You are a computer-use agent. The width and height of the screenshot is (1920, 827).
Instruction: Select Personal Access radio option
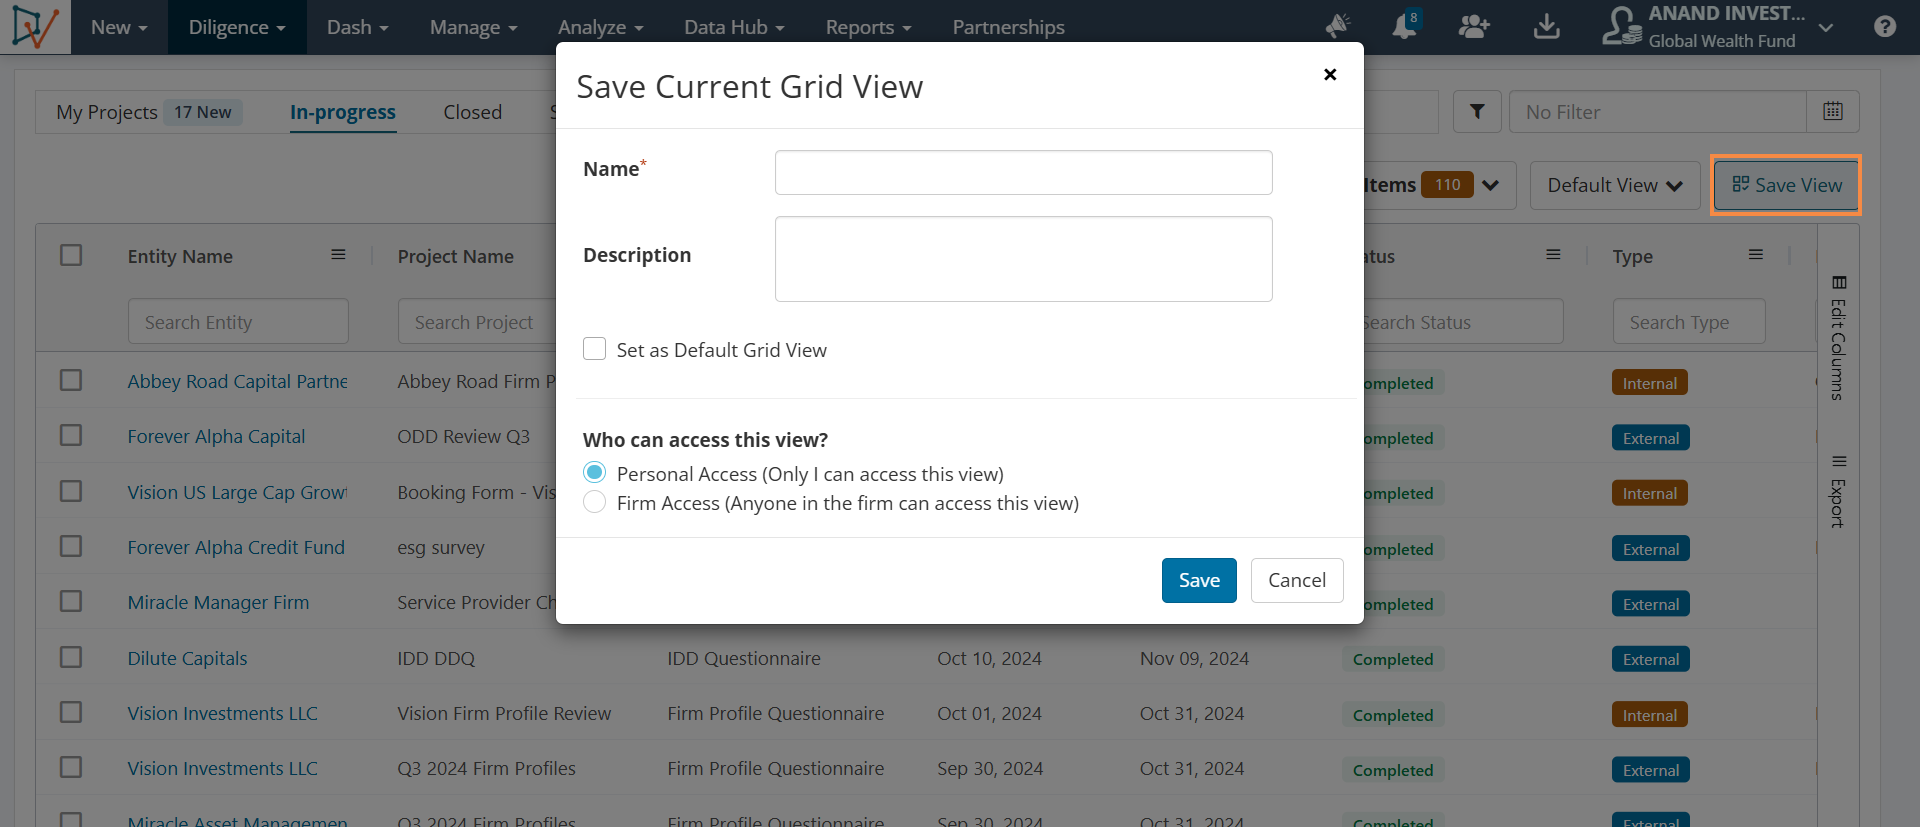(595, 473)
